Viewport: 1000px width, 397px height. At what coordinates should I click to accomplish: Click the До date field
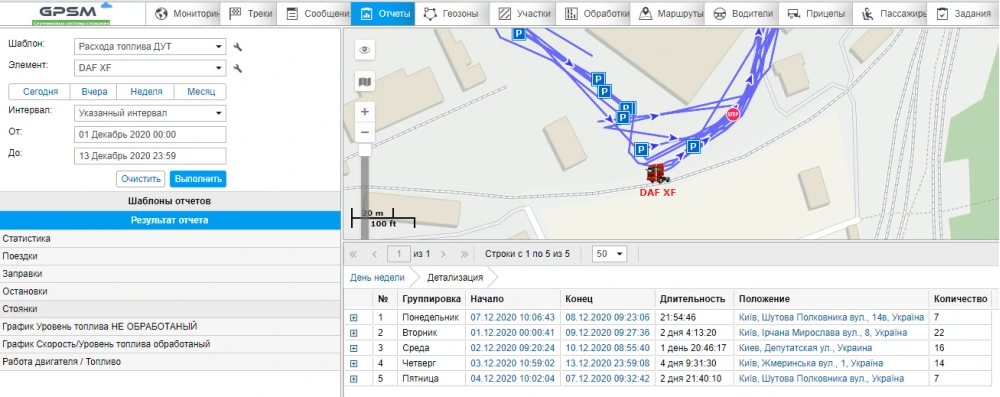click(x=150, y=156)
